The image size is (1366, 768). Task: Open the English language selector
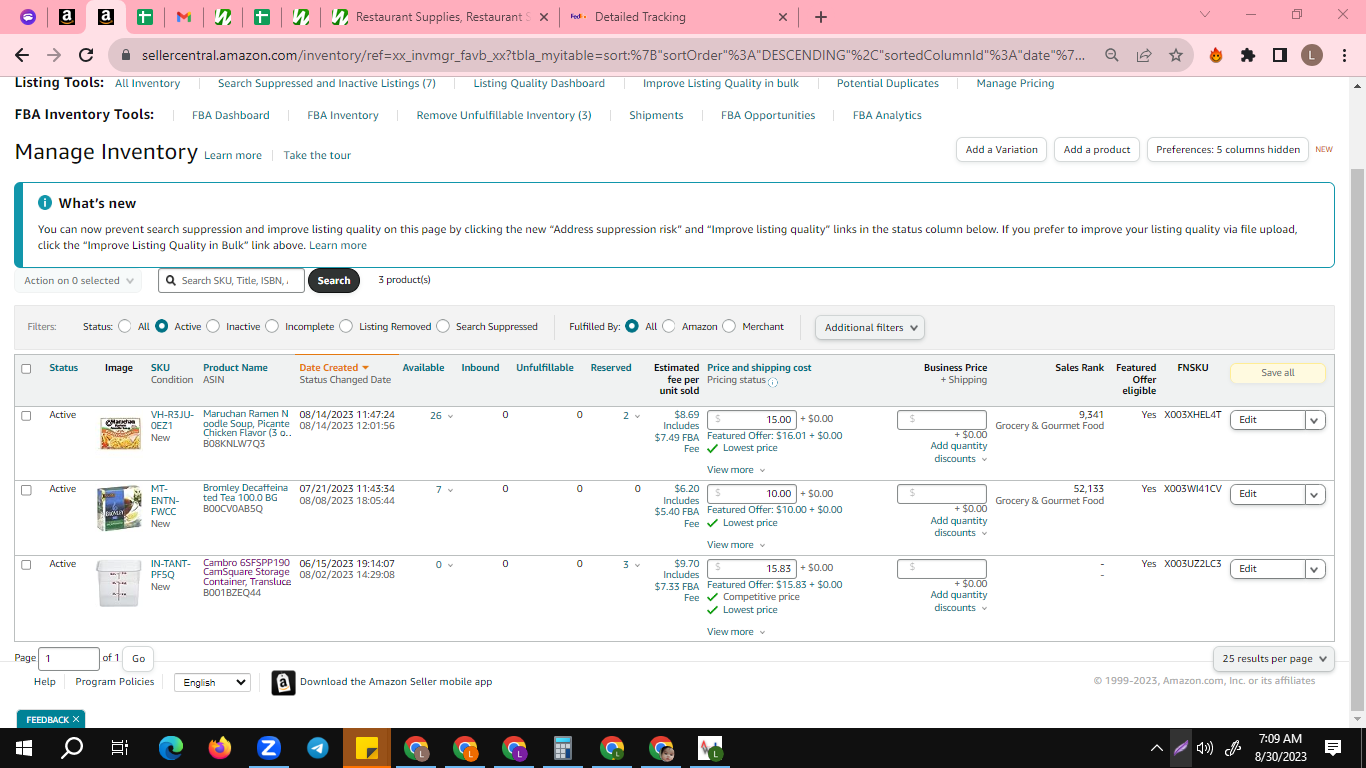coord(212,682)
